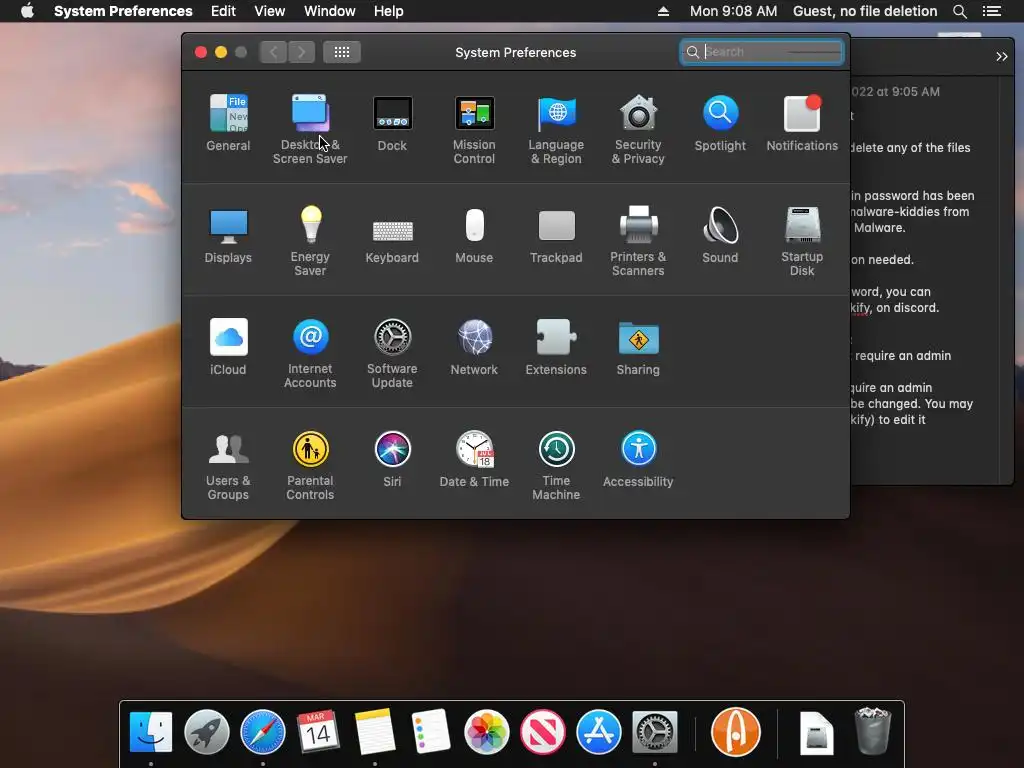Screen dimensions: 1024x768
Task: Open the Notifications preference pane
Action: pyautogui.click(x=802, y=123)
